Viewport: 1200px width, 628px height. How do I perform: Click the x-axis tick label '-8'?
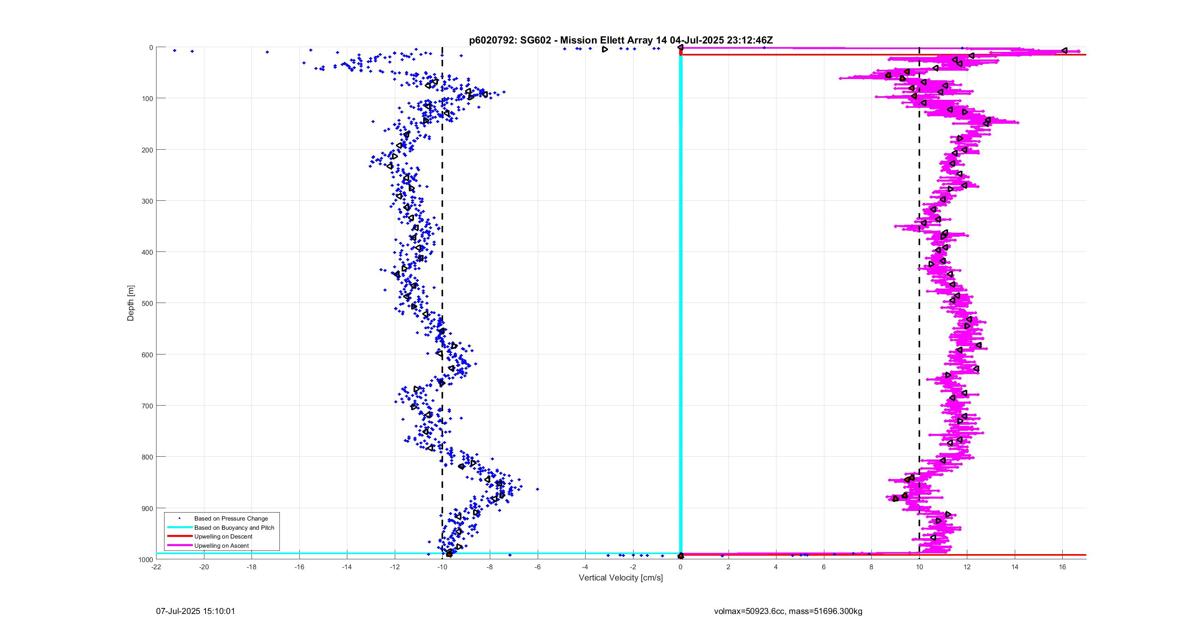(490, 568)
